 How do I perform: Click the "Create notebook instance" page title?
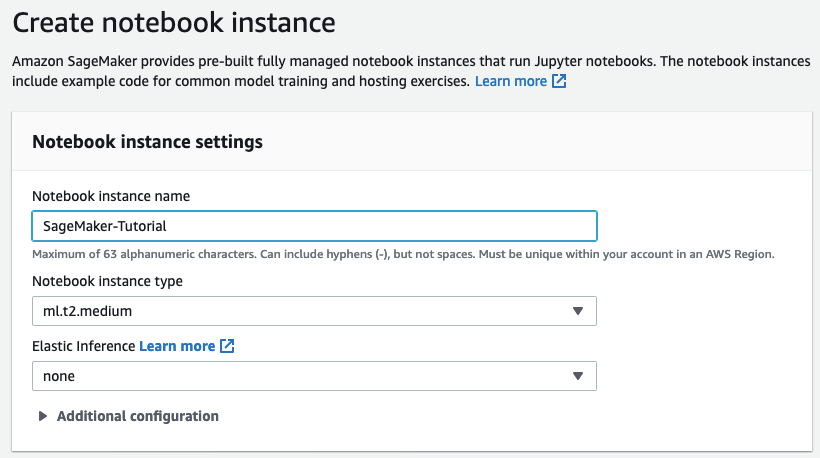(x=174, y=20)
